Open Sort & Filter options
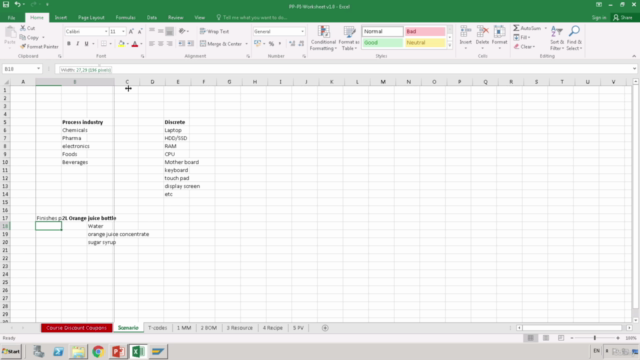640x360 pixels. point(557,38)
